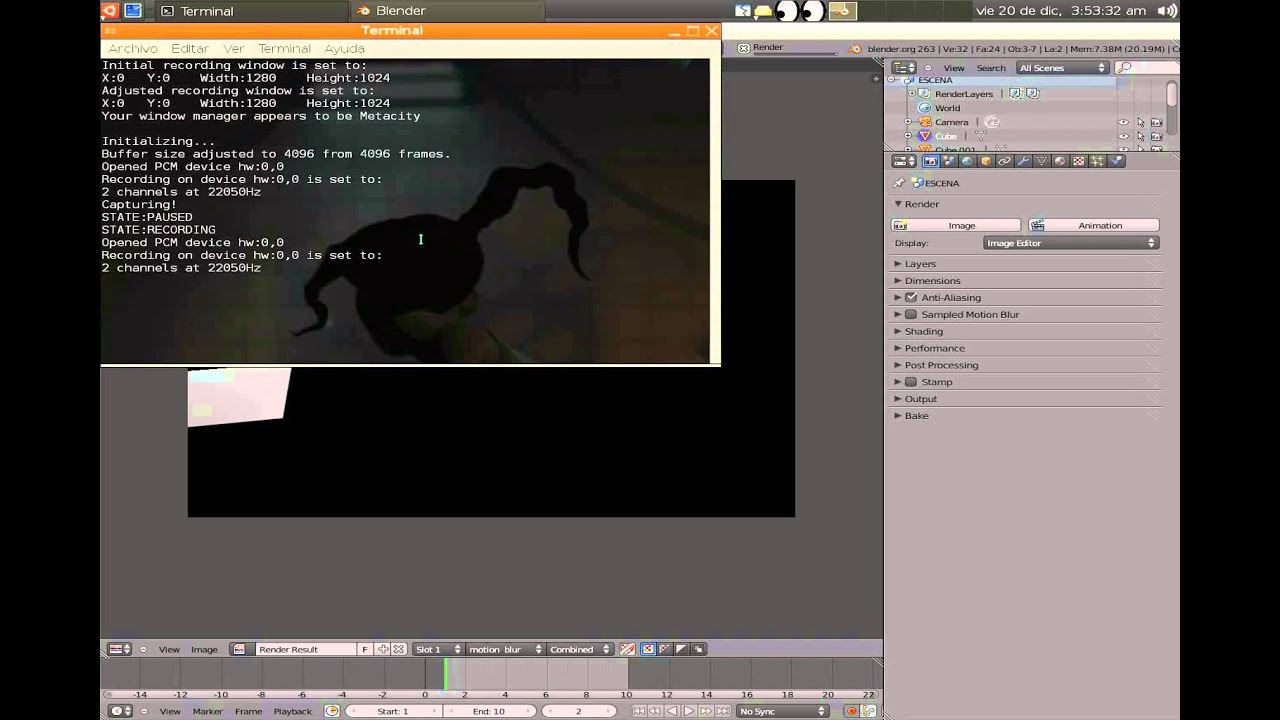1280x720 pixels.
Task: Expand the Post Processing panel
Action: click(x=941, y=366)
